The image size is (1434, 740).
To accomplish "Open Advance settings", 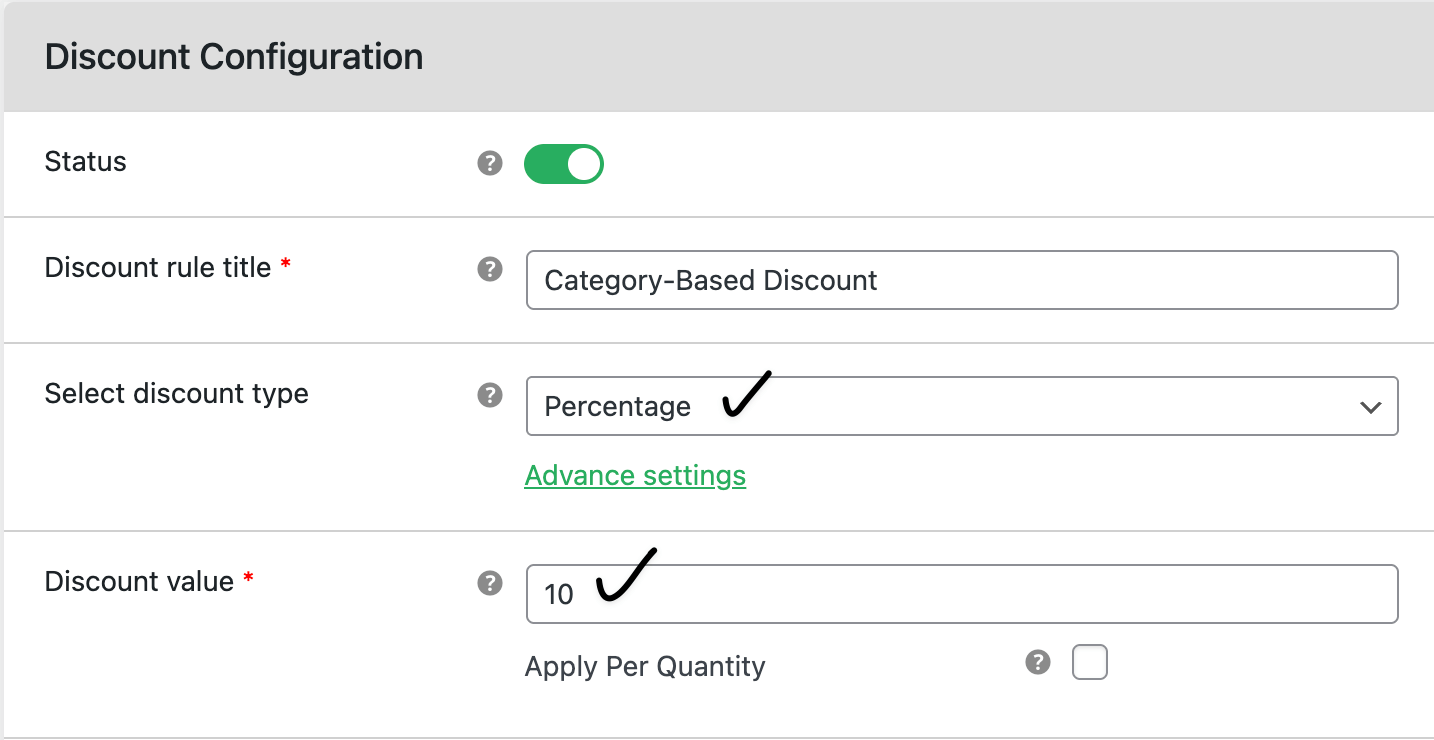I will click(635, 475).
